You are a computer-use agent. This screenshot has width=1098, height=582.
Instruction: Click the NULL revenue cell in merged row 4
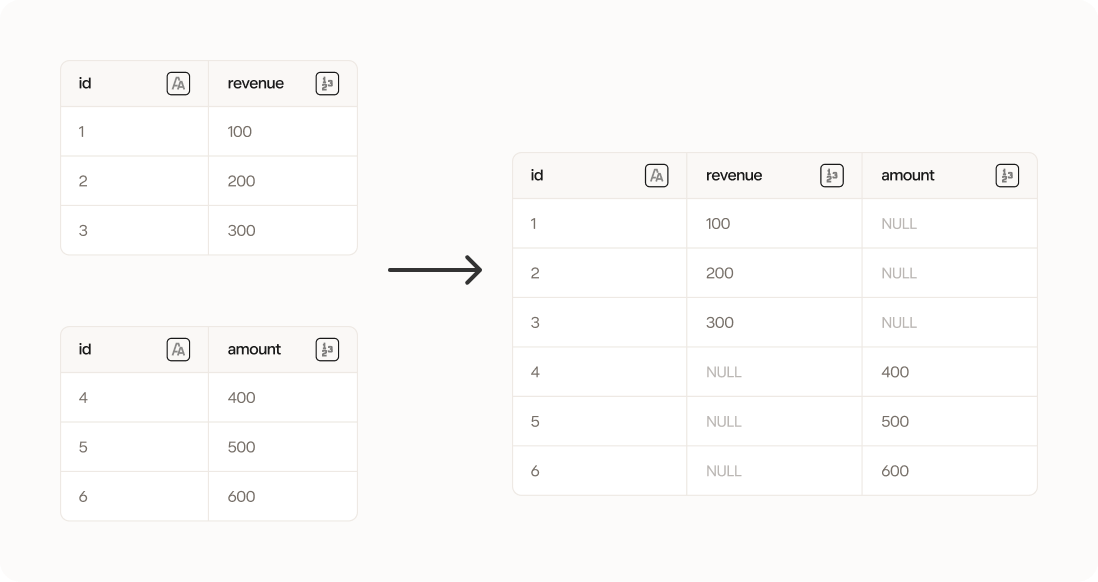pos(774,373)
